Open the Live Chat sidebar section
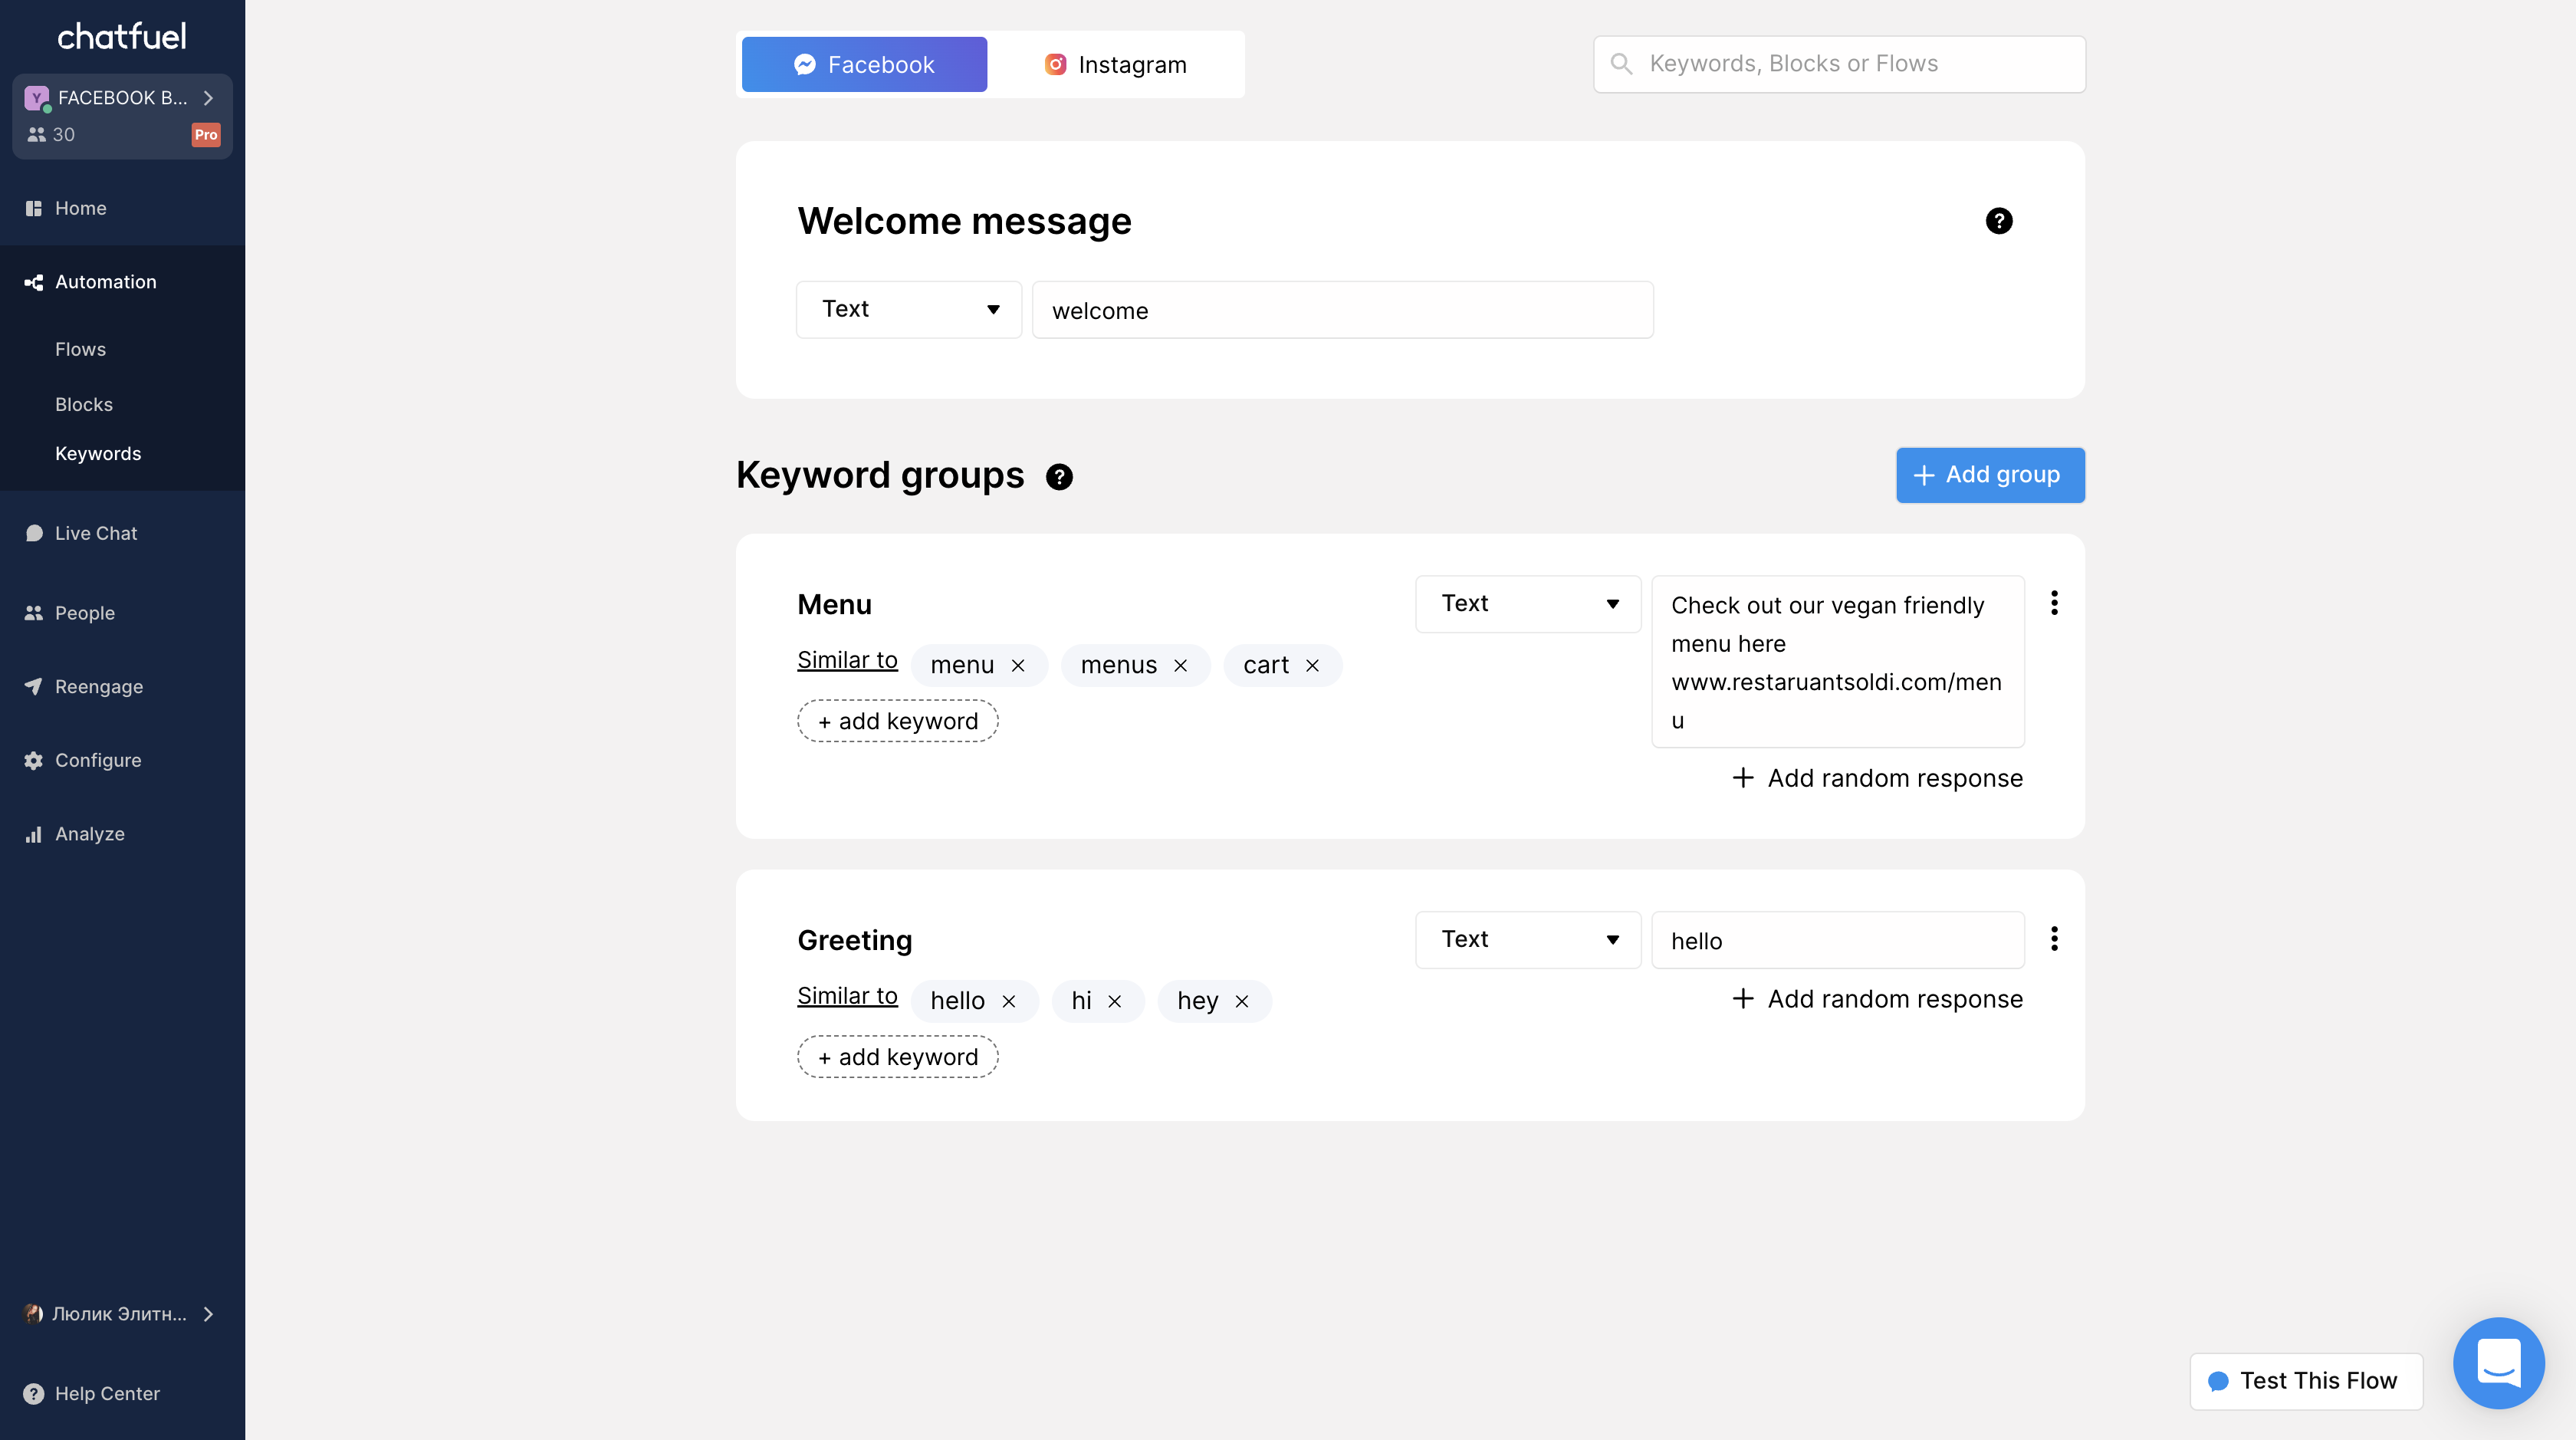Viewport: 2576px width, 1440px height. pyautogui.click(x=96, y=533)
